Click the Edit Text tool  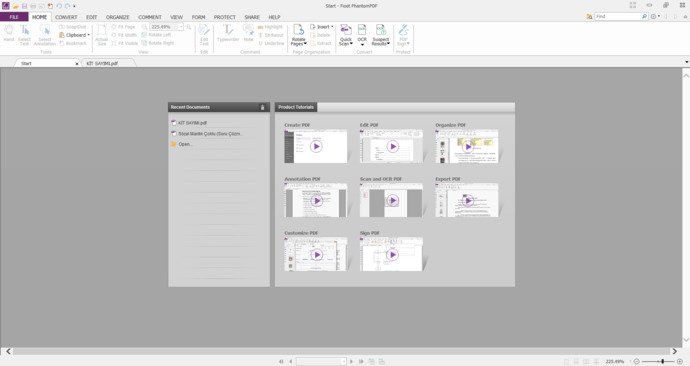[204, 35]
